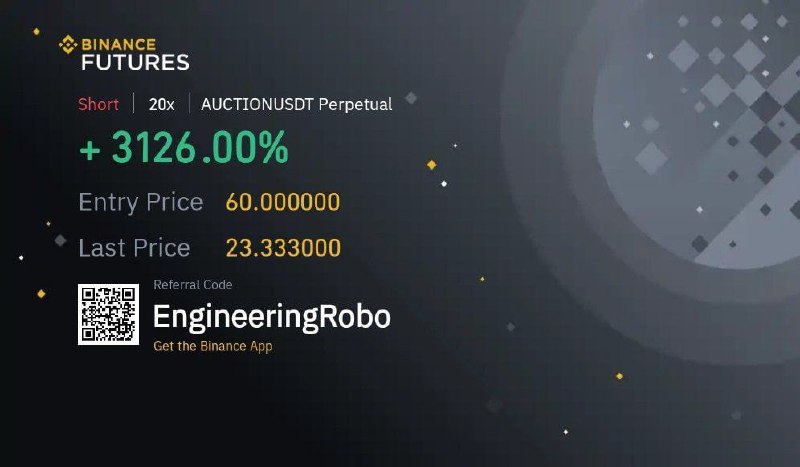Select the EngineeringRobo referral code
This screenshot has width=800, height=467.
pyautogui.click(x=272, y=317)
